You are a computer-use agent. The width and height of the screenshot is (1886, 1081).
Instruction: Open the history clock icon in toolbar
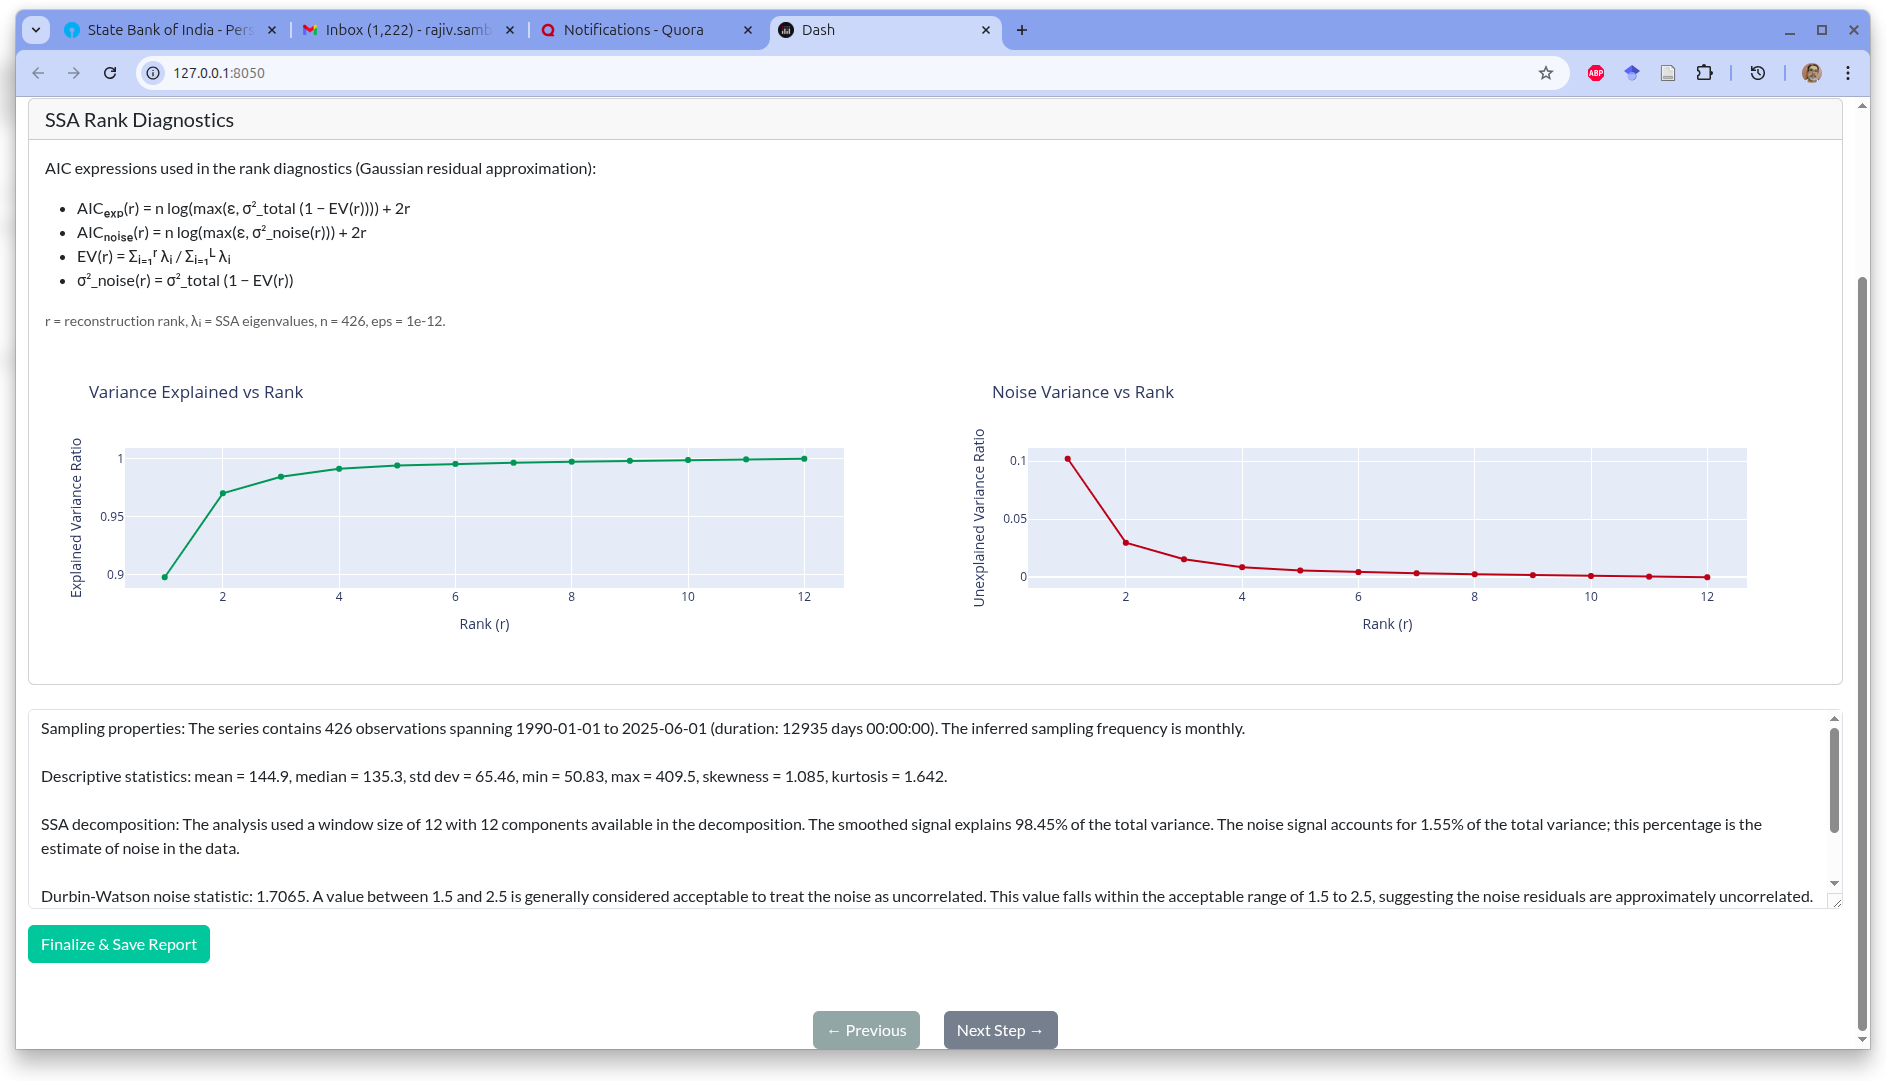point(1757,73)
